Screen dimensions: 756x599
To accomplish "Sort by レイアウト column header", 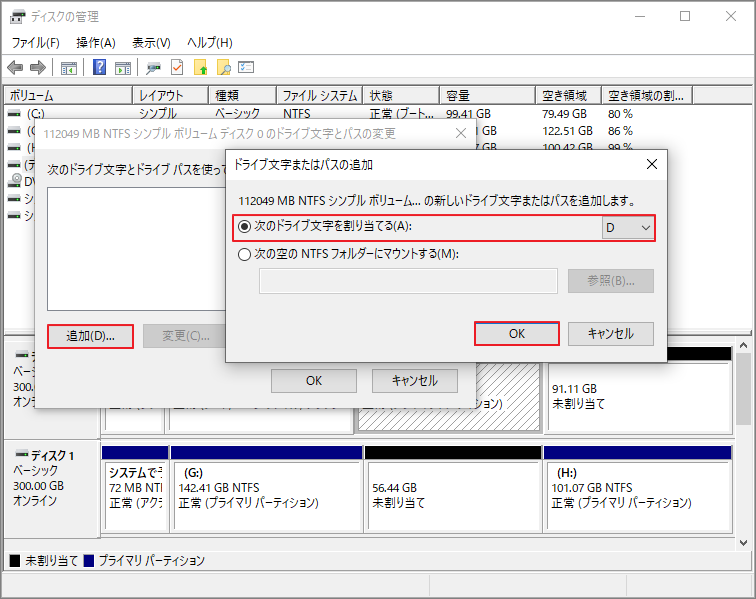I will (170, 95).
